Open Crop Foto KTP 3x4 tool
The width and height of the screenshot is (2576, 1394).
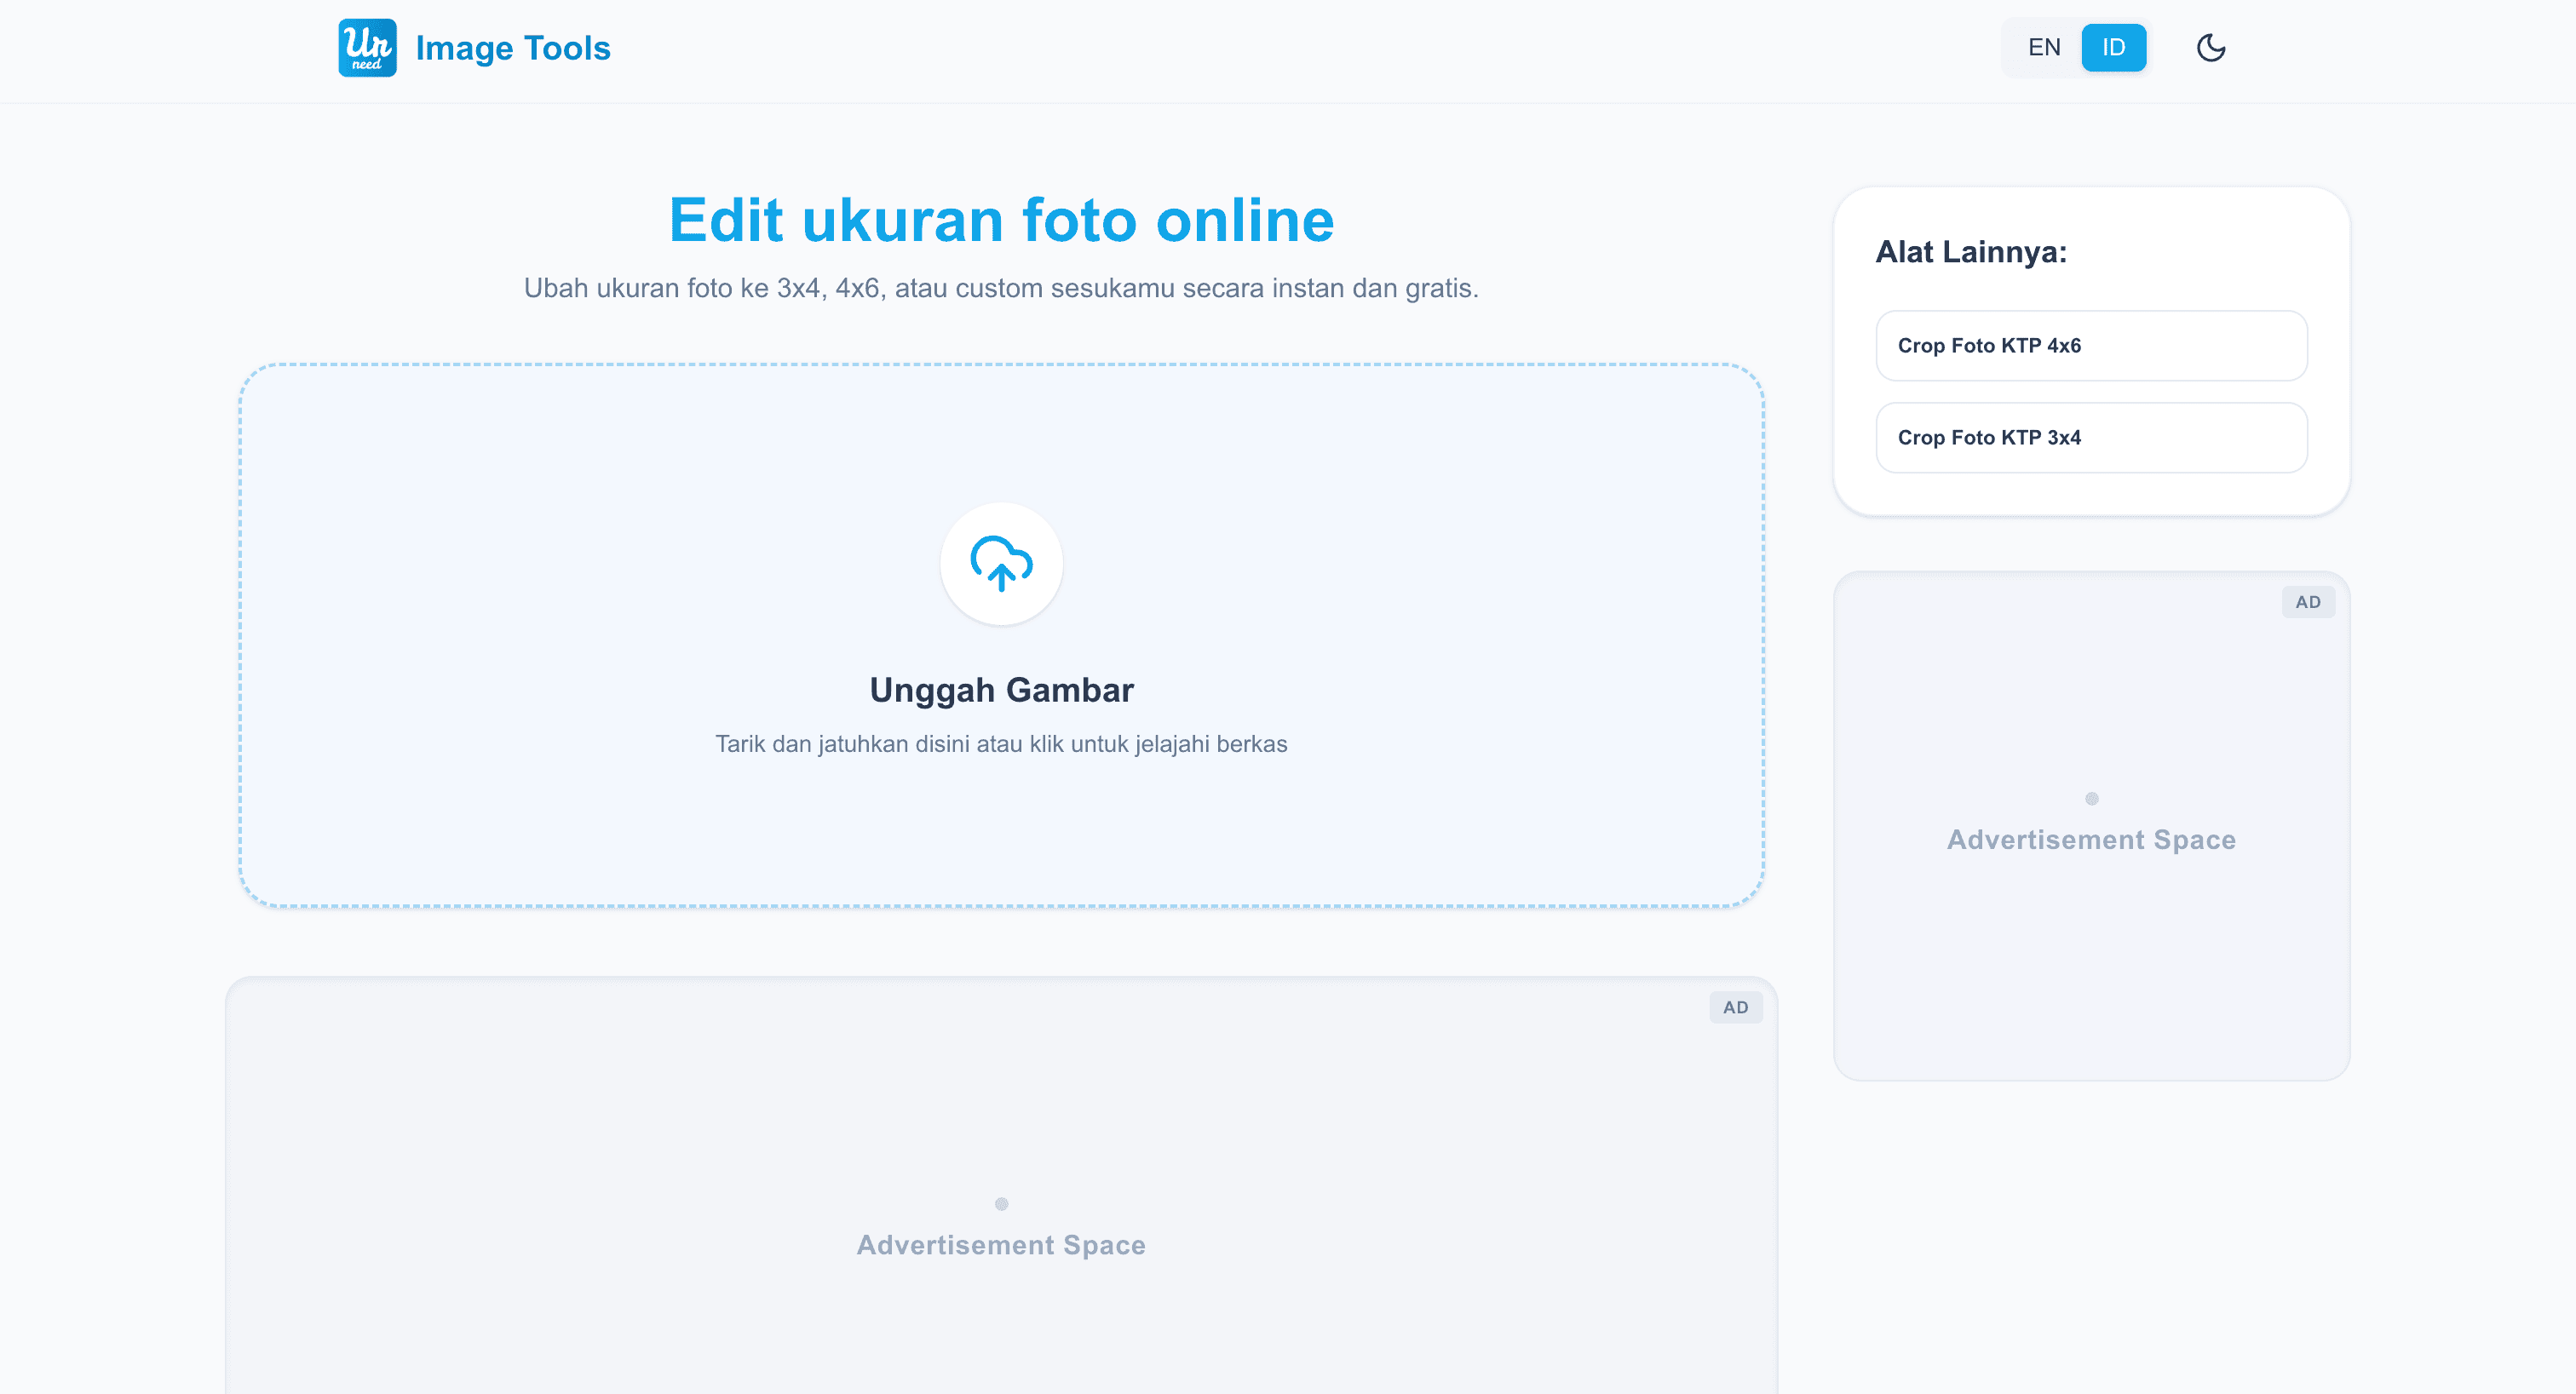point(2091,437)
